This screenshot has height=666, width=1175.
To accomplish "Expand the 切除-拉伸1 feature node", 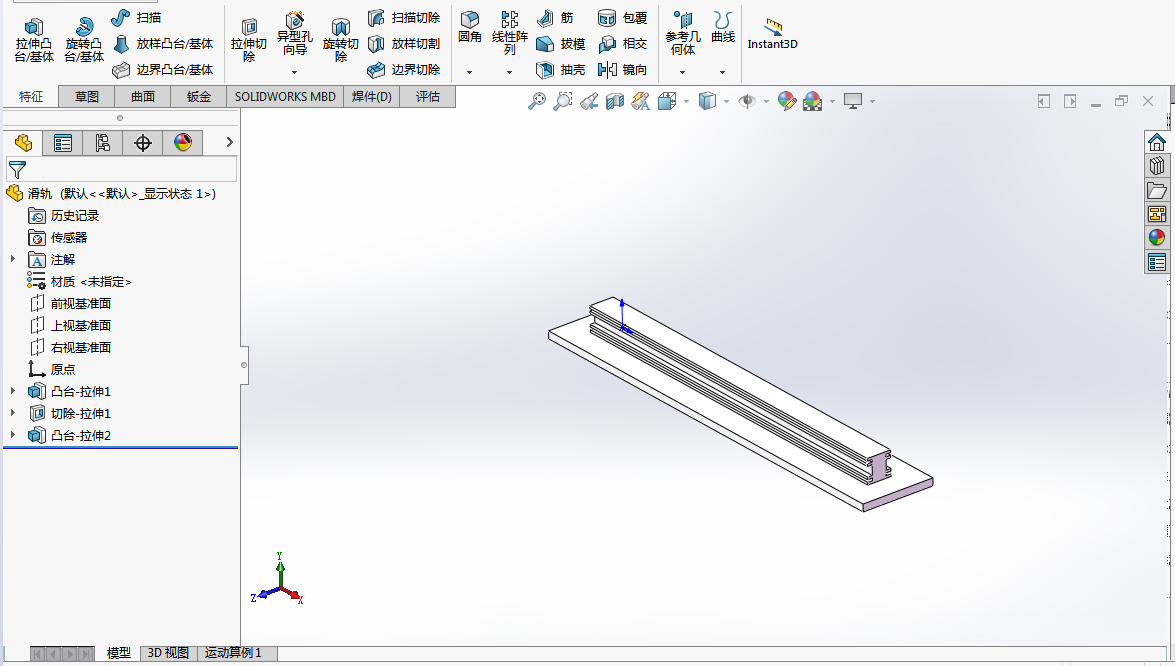I will pos(13,413).
